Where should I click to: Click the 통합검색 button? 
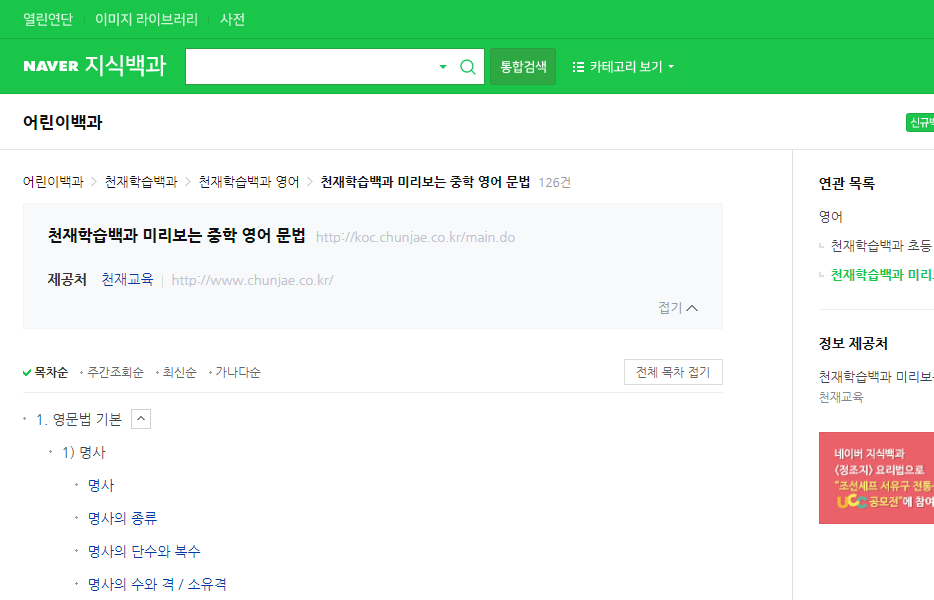tap(523, 67)
